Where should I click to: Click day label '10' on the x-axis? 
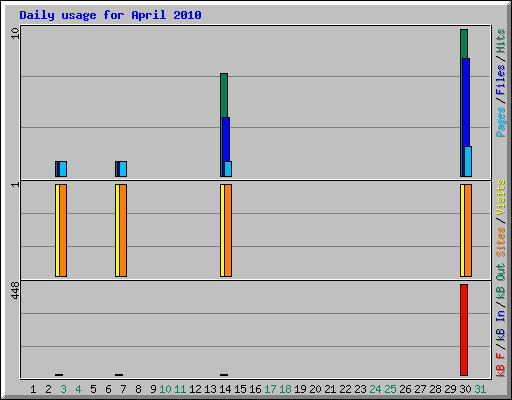(165, 389)
